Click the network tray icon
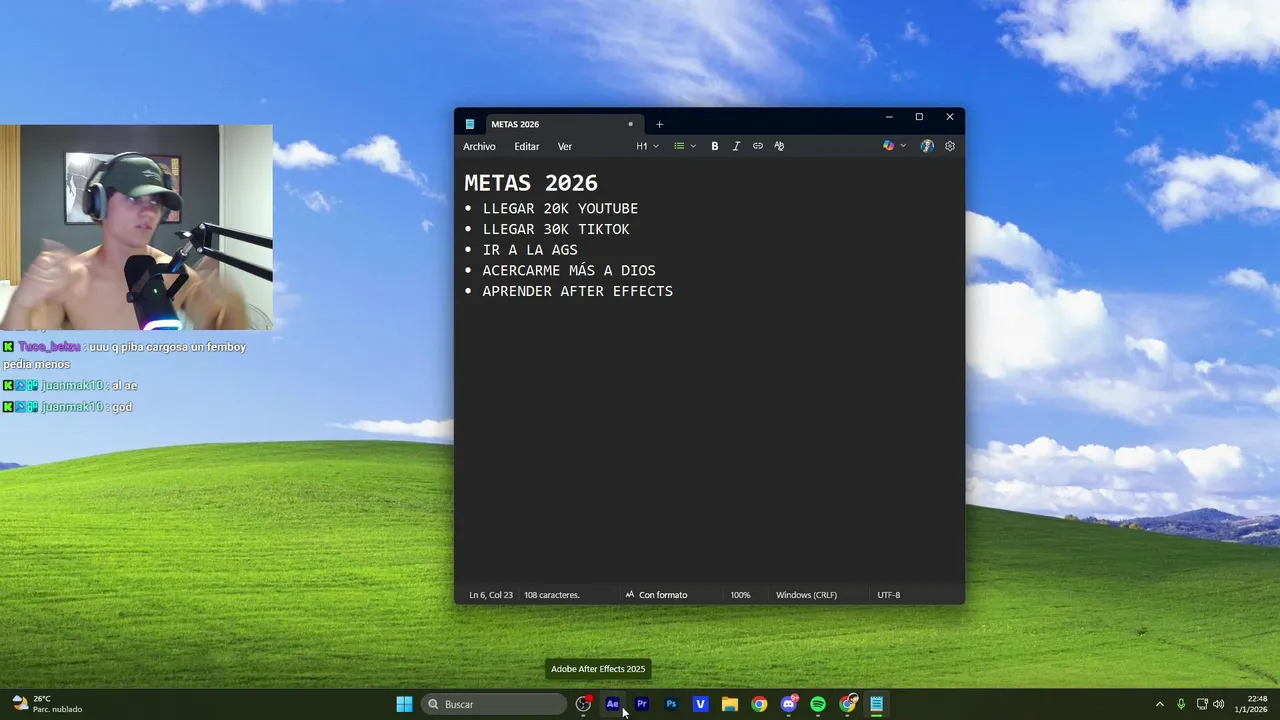The width and height of the screenshot is (1280, 720). pos(1202,704)
